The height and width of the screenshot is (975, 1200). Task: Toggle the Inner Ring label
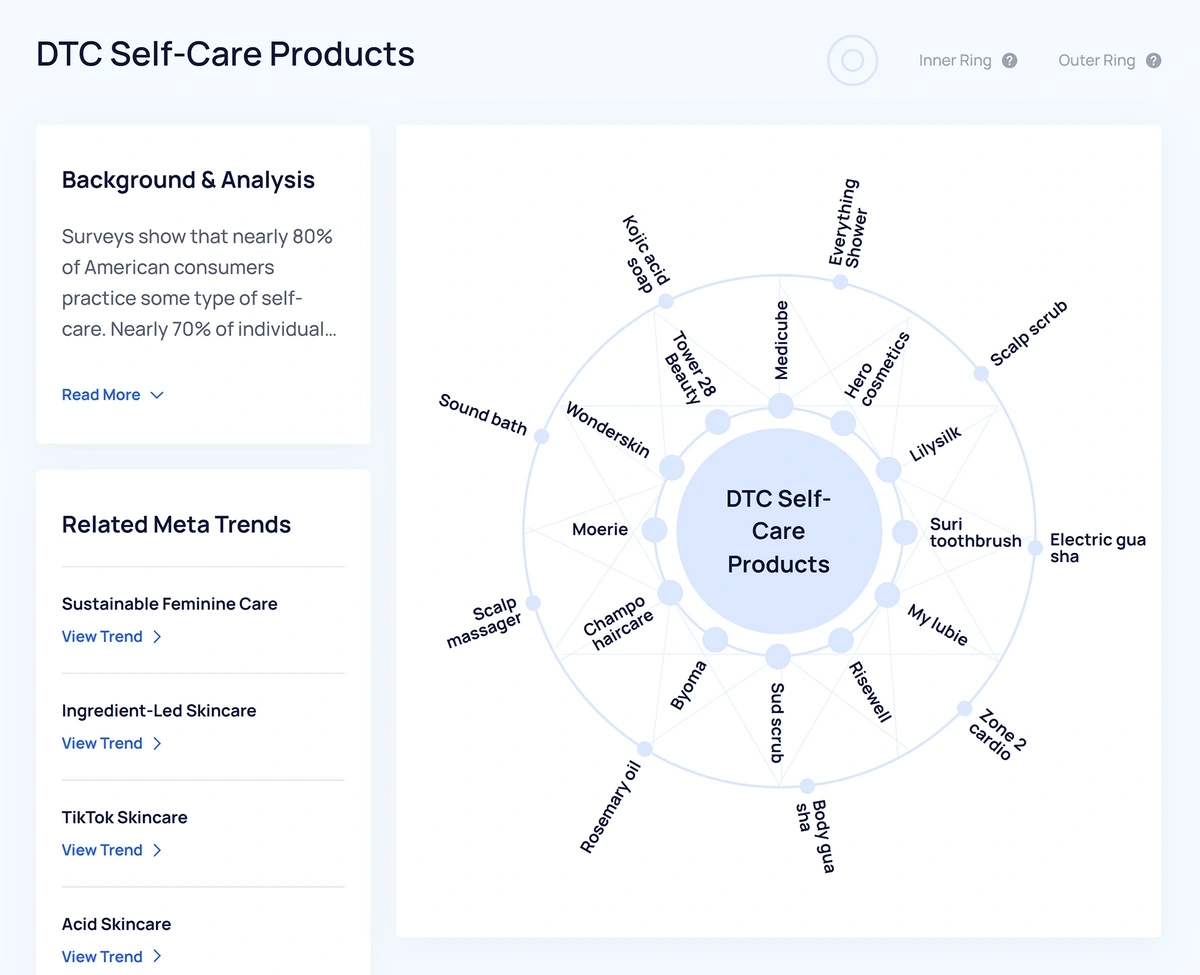click(x=956, y=60)
